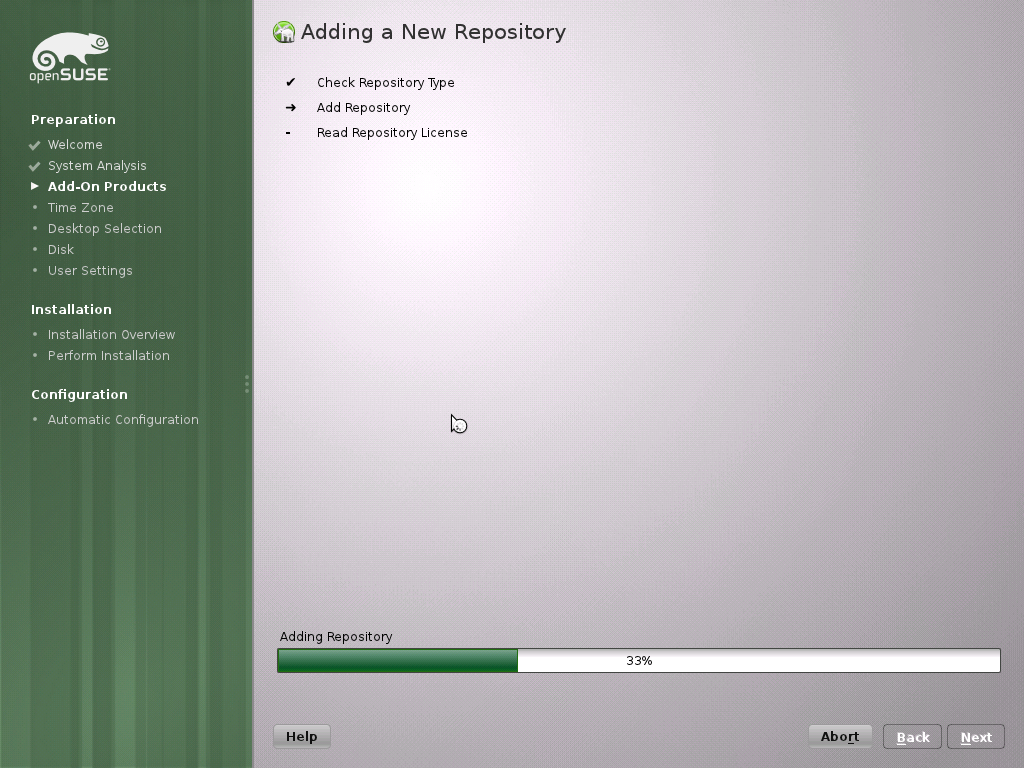Select Disk step in sidebar
The height and width of the screenshot is (768, 1024).
pos(61,249)
